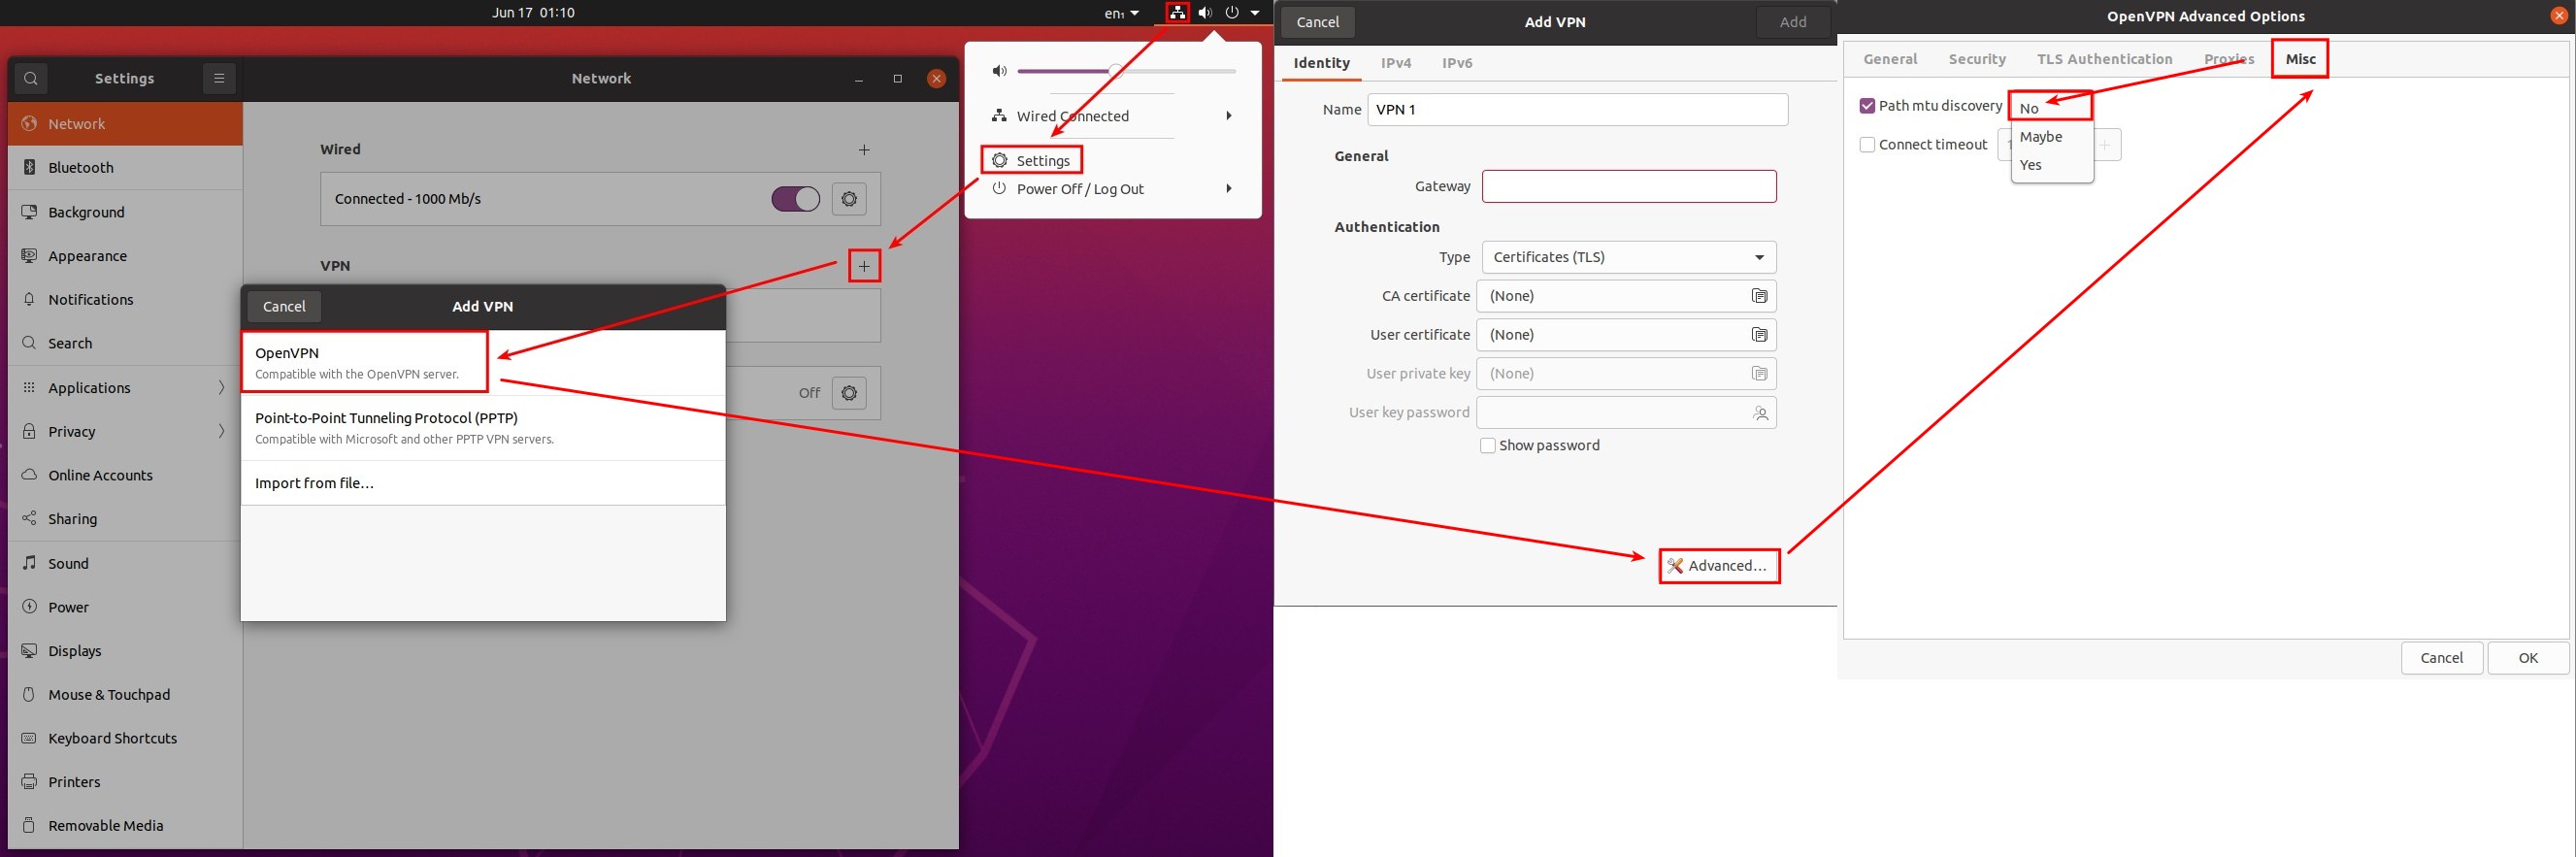Open the Settings hamburger menu

[219, 78]
